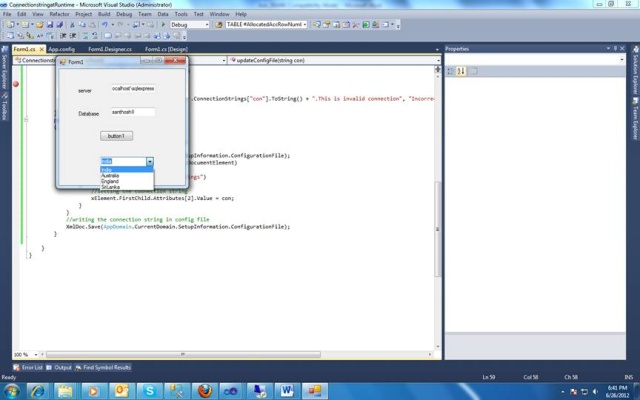
Task: Open the Build menu
Action: pos(104,14)
